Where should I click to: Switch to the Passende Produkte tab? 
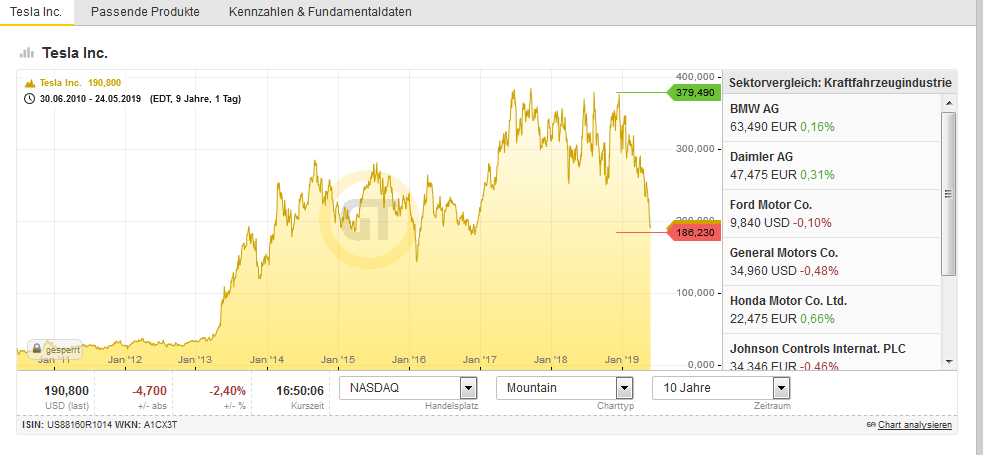pyautogui.click(x=145, y=12)
